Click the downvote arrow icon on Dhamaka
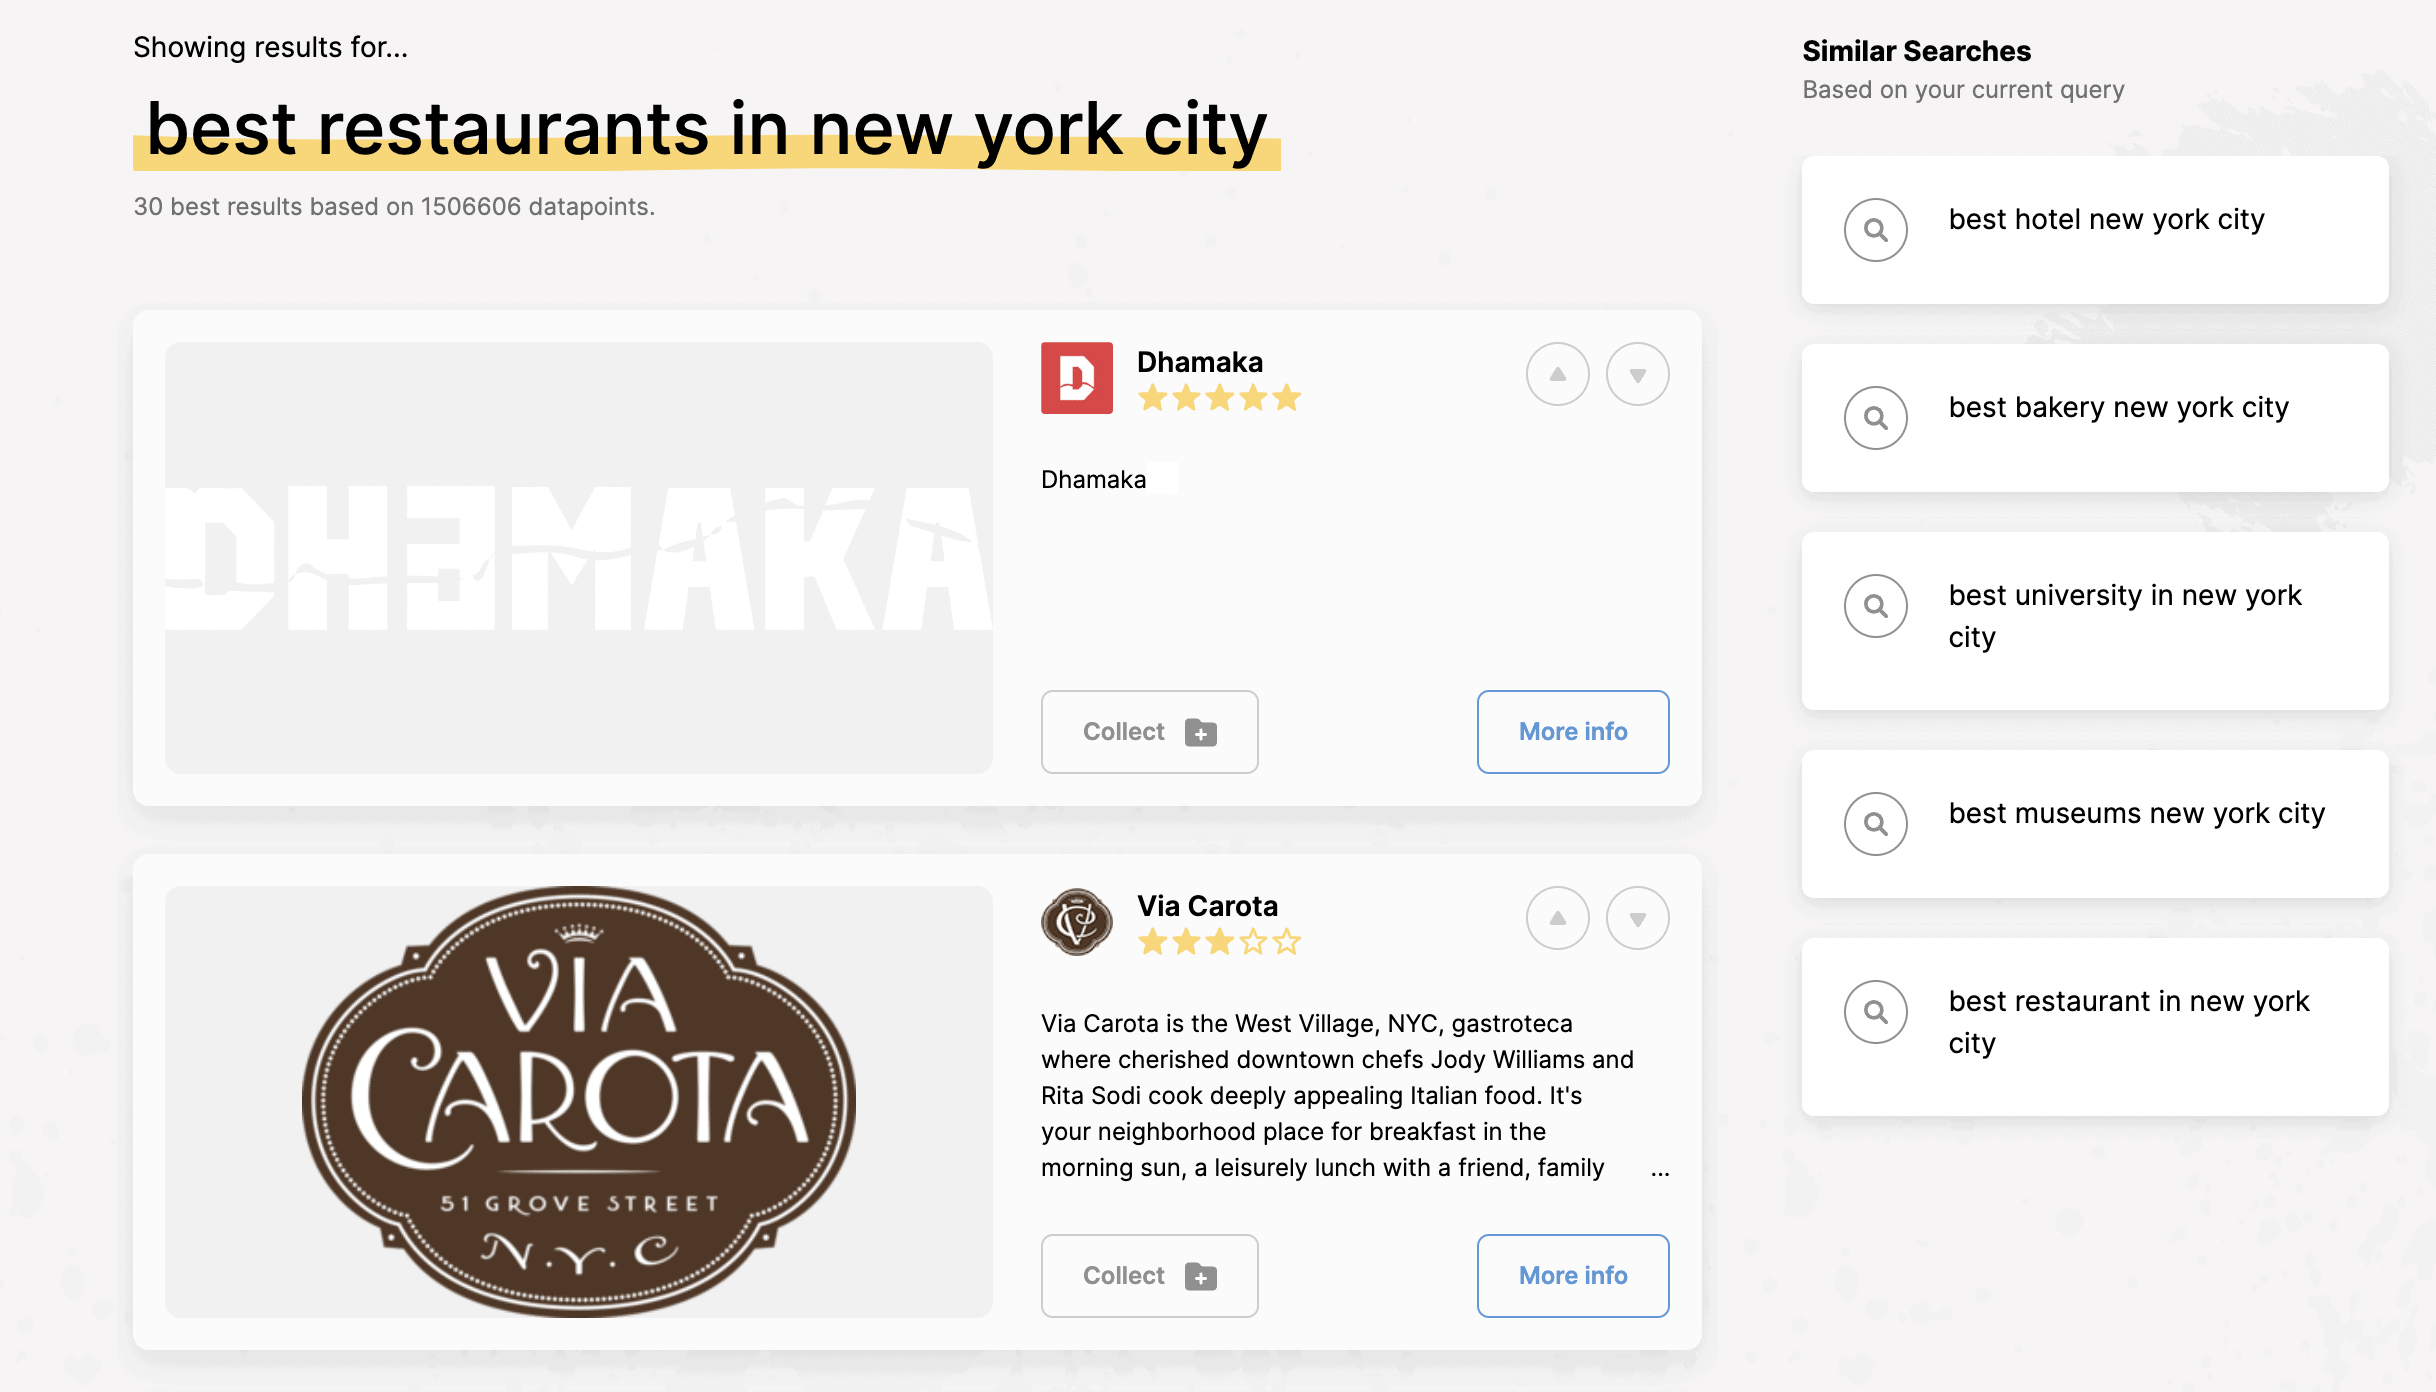The height and width of the screenshot is (1392, 2436). pos(1636,375)
